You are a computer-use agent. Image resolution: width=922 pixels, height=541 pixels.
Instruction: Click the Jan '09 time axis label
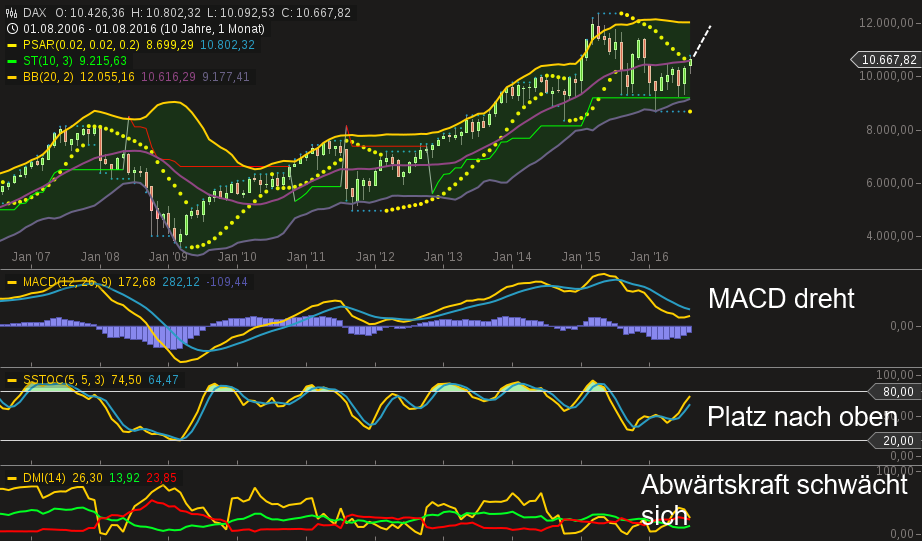click(168, 257)
